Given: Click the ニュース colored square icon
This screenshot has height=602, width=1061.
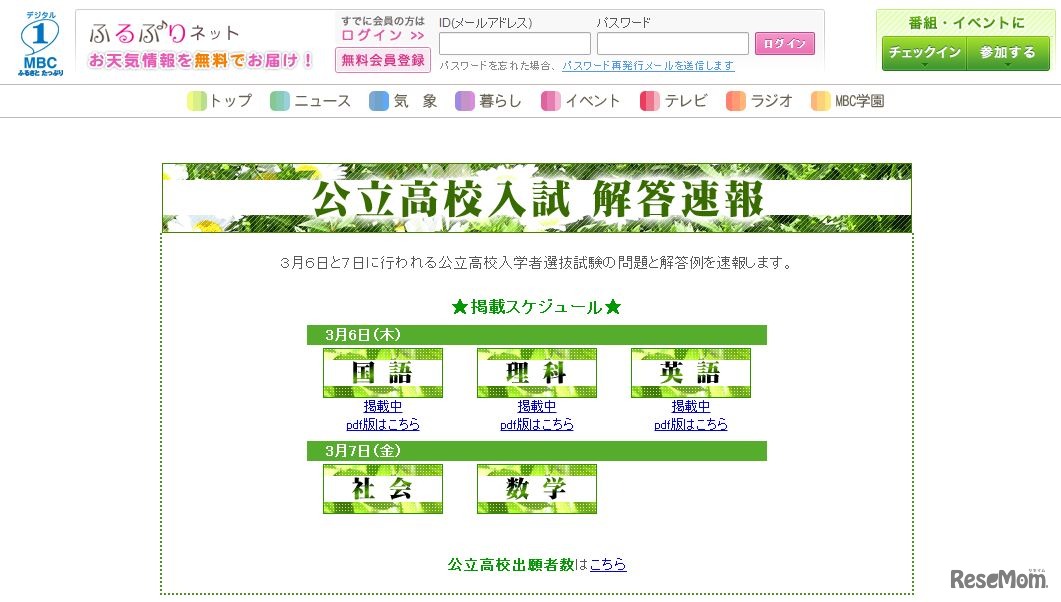Looking at the screenshot, I should pos(278,101).
